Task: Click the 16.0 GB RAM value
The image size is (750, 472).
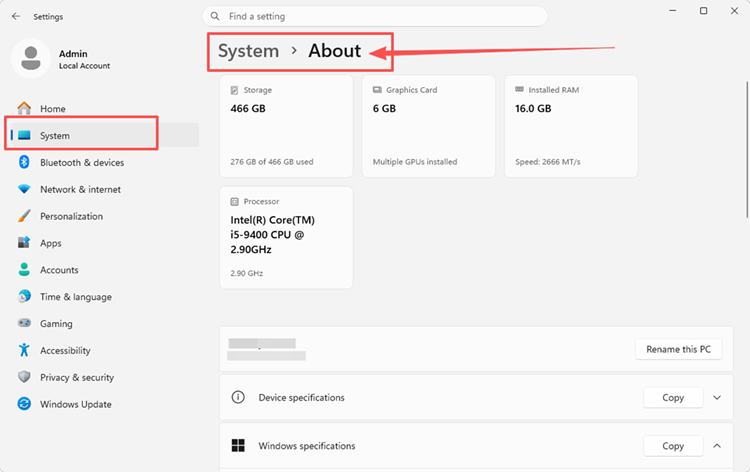Action: click(533, 109)
